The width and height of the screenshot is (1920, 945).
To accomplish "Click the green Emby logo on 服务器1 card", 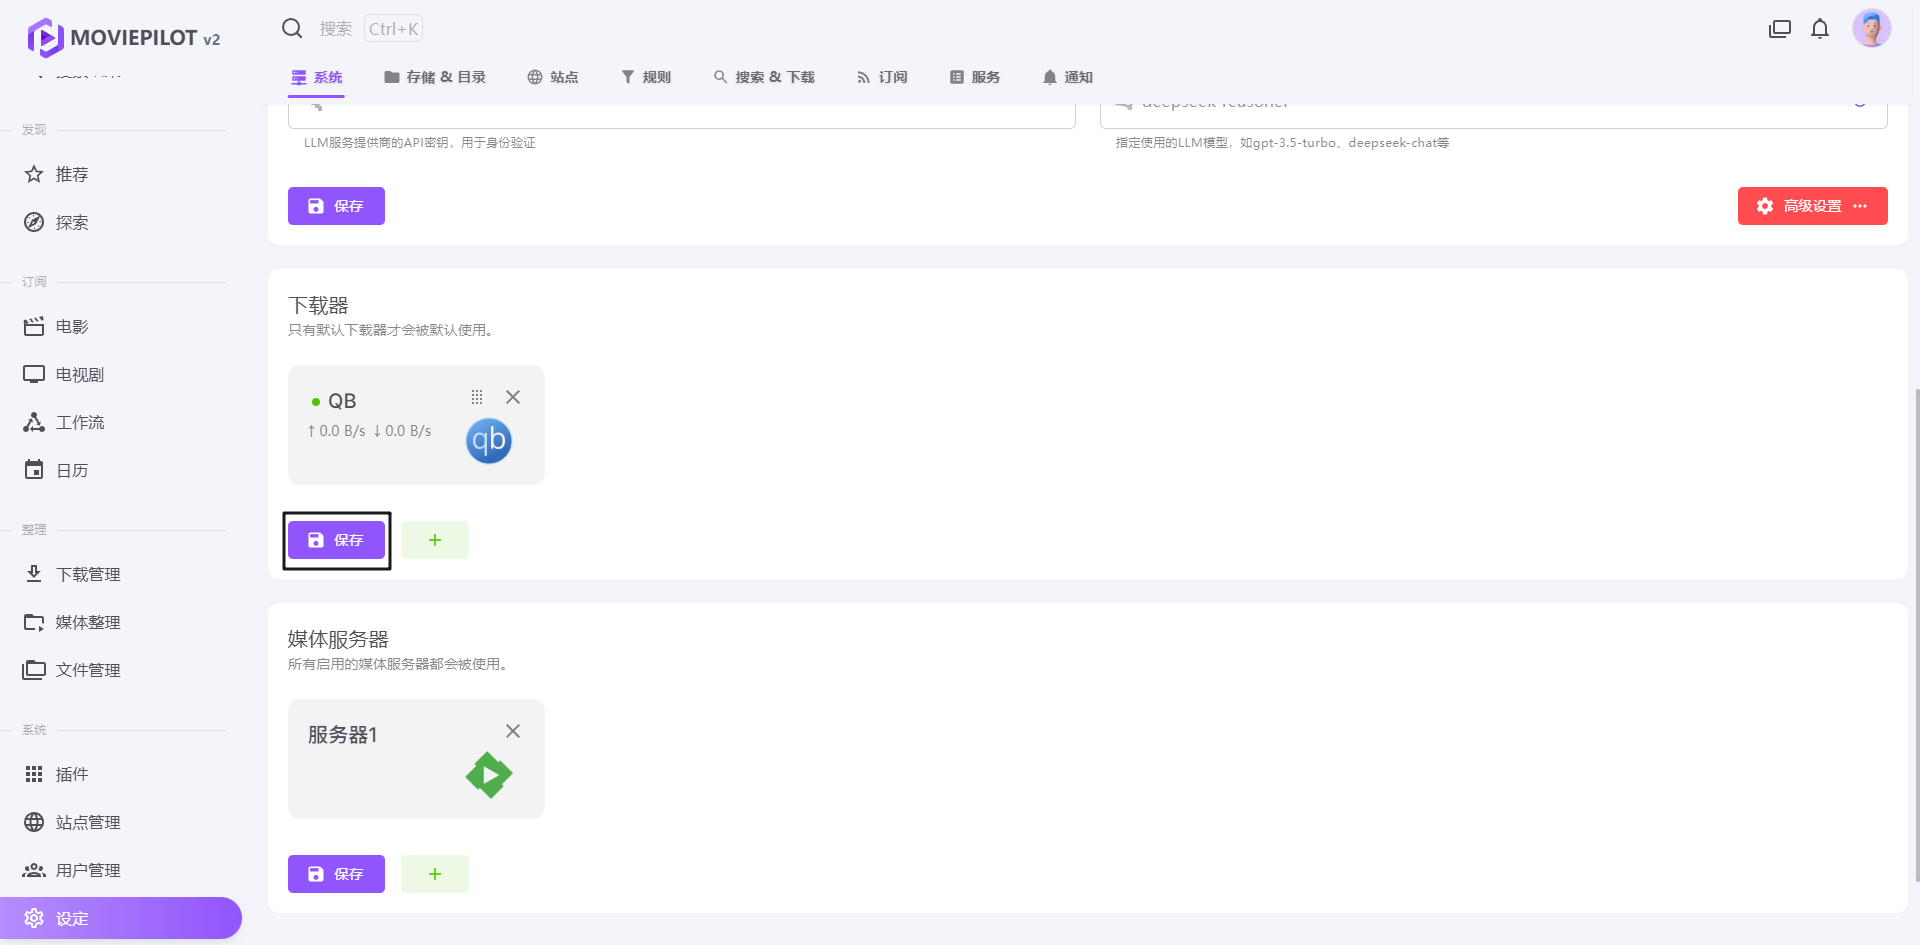I will [x=488, y=775].
